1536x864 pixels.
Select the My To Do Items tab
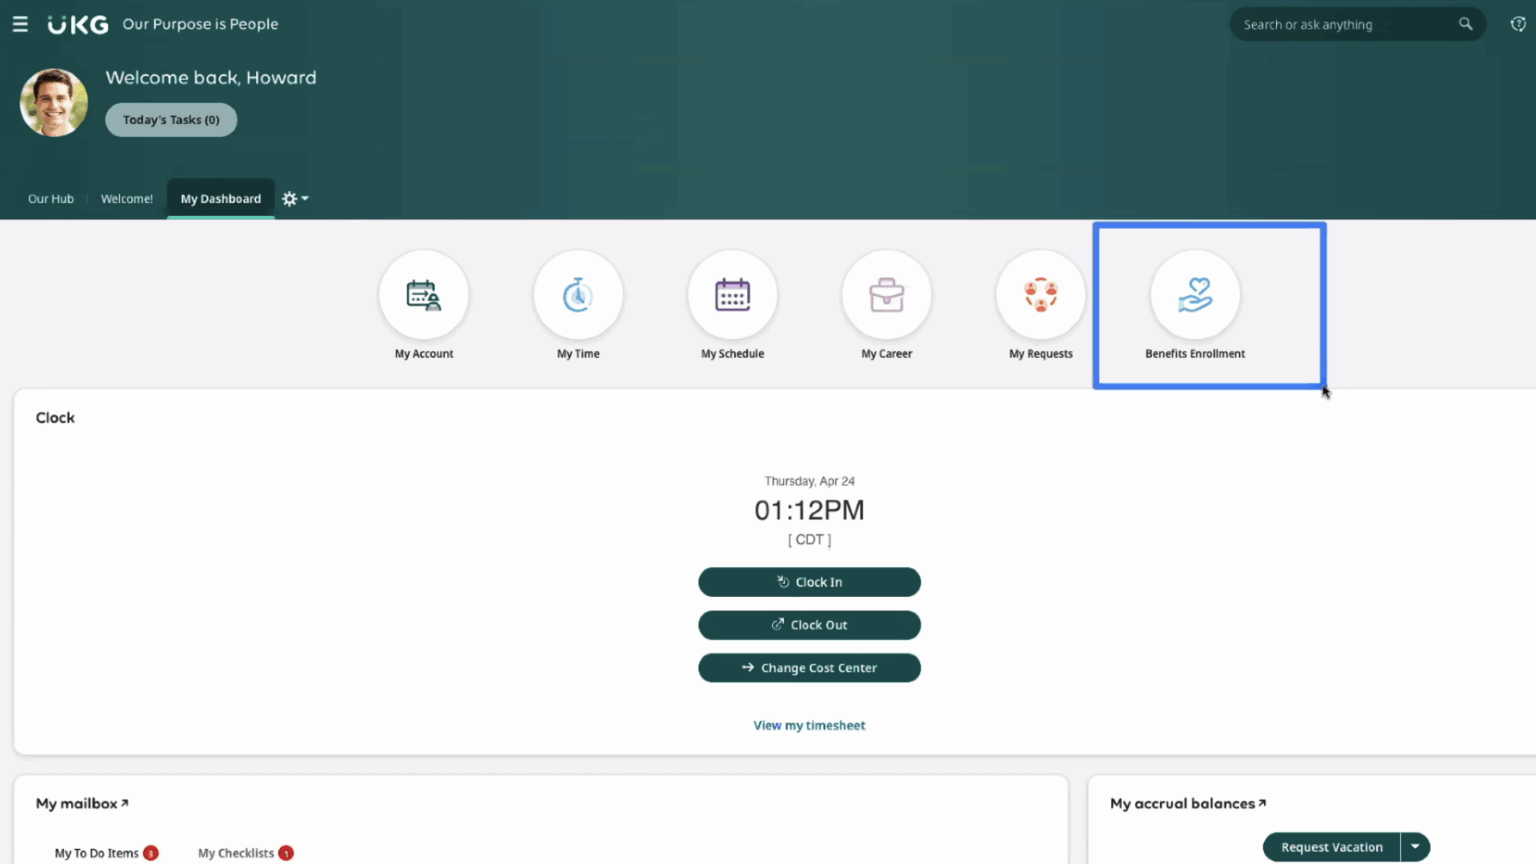point(97,853)
